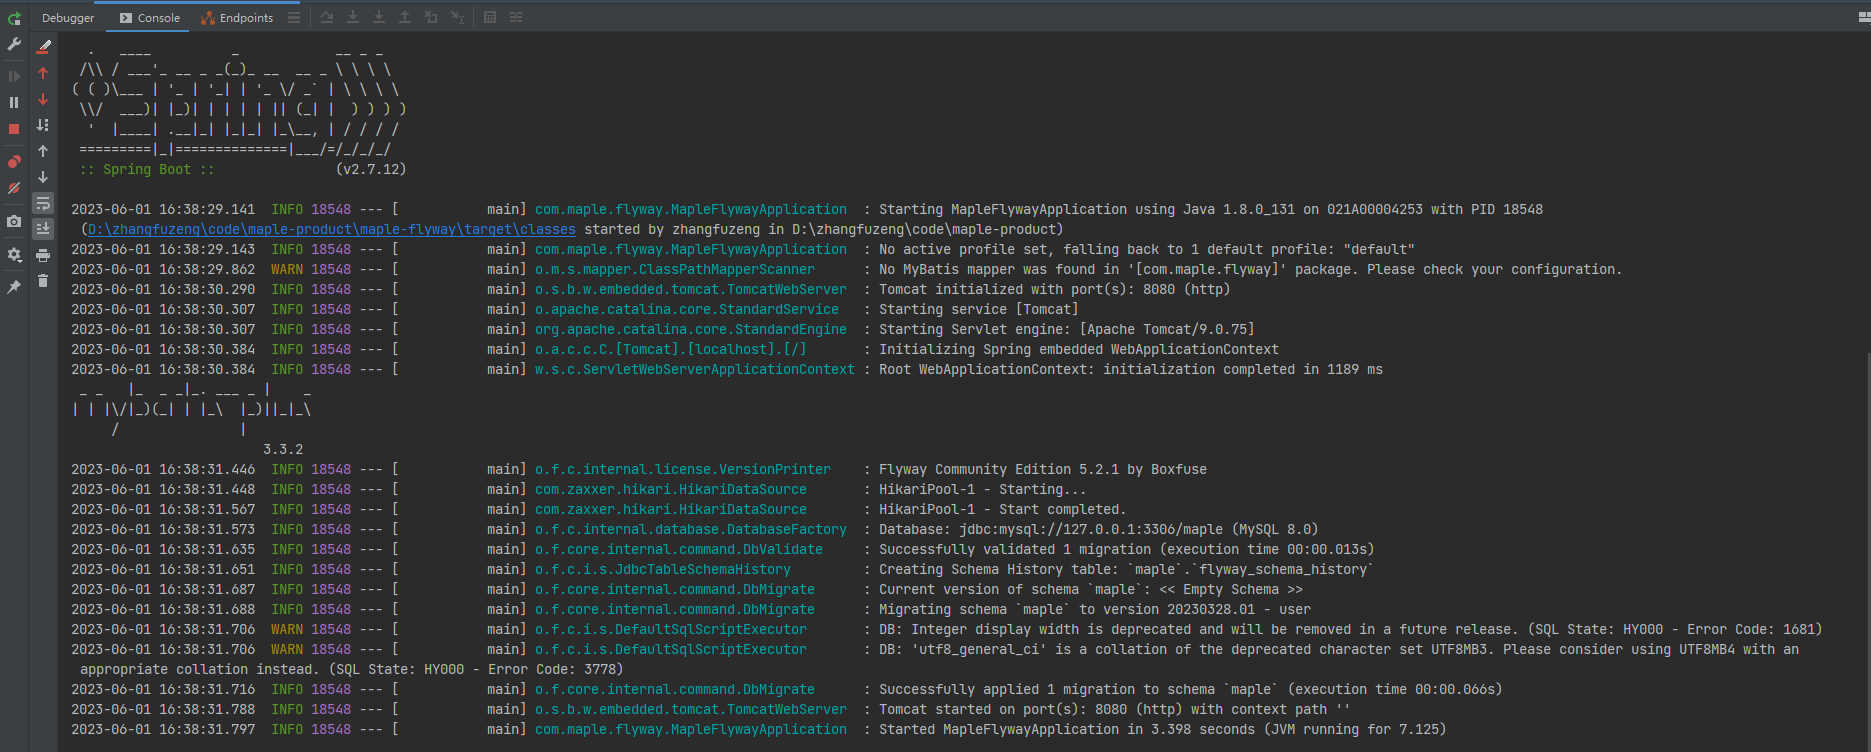
Task: Click the red down arrow in console toolbar
Action: pyautogui.click(x=43, y=99)
